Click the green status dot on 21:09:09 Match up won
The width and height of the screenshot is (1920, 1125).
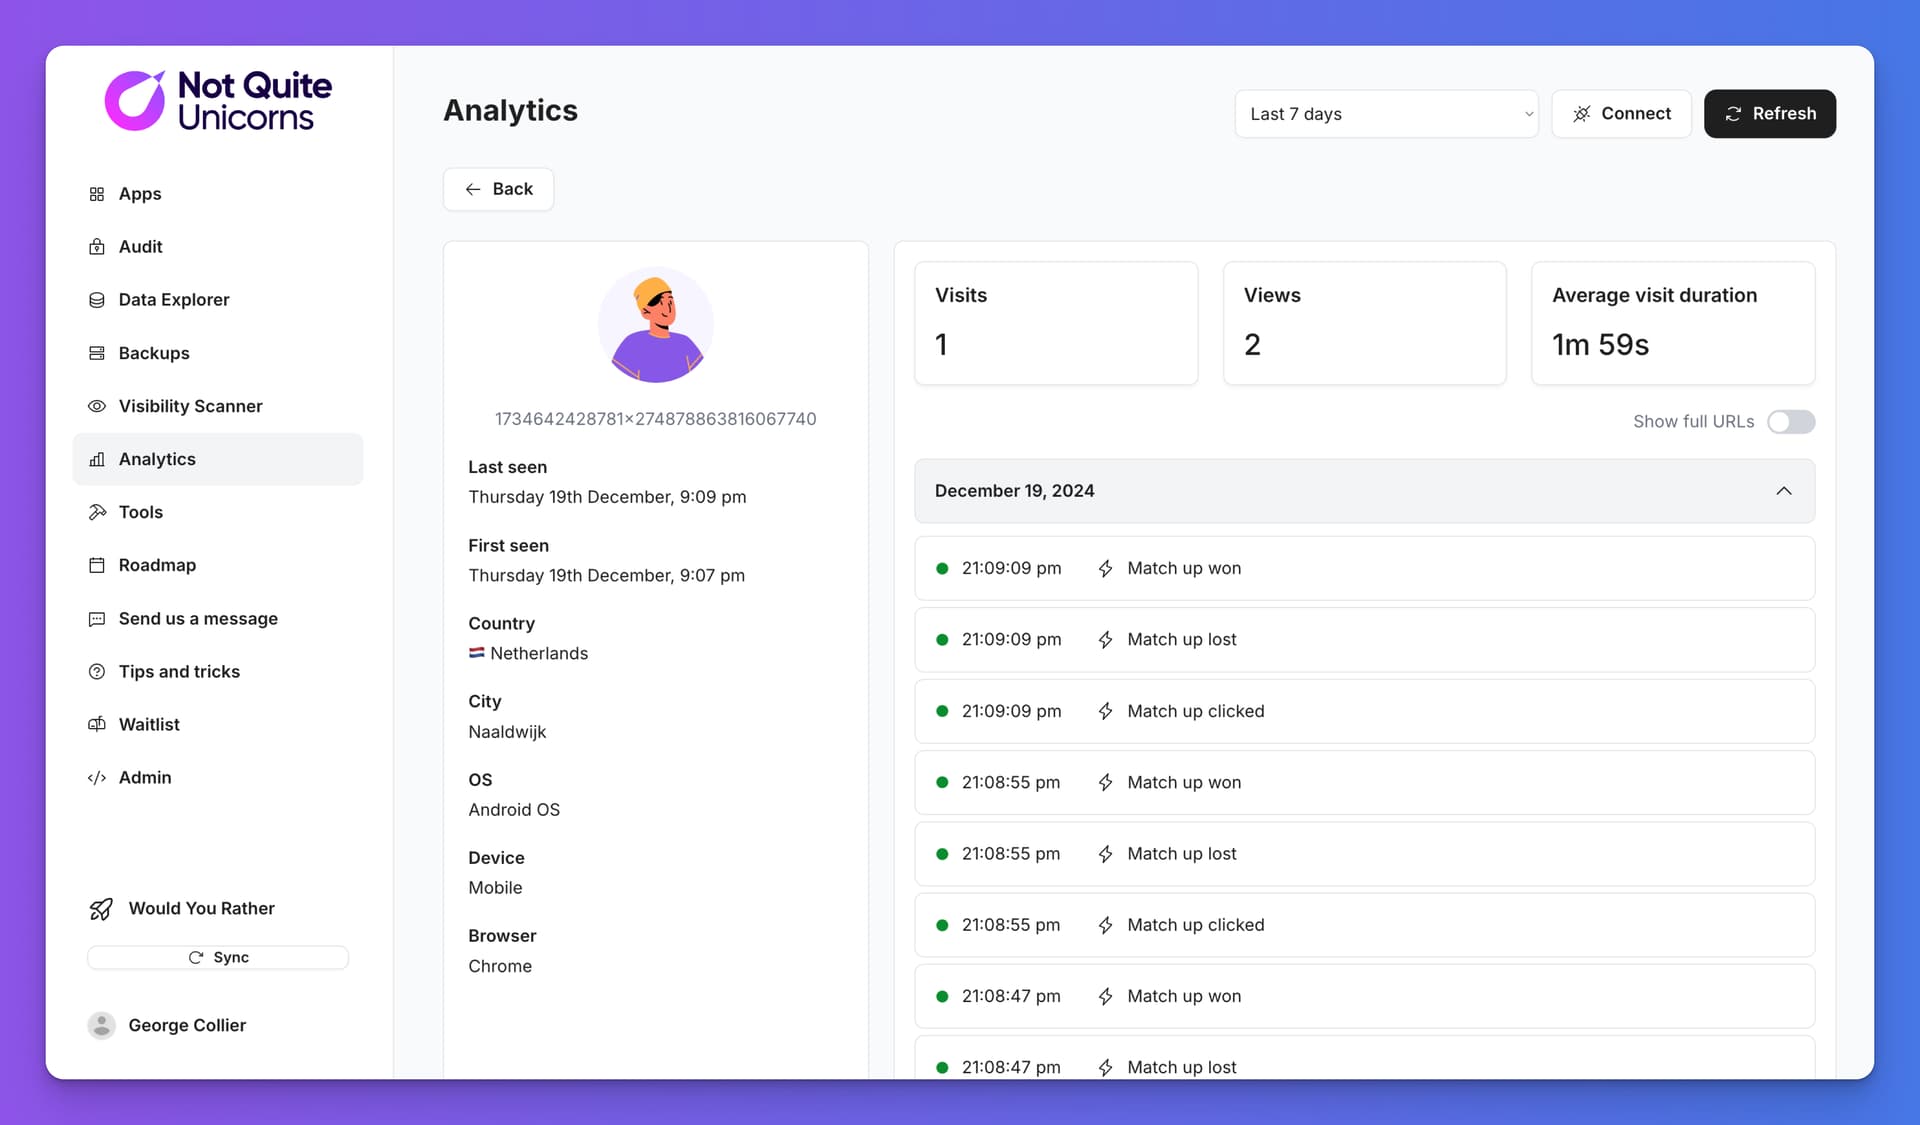(x=942, y=568)
